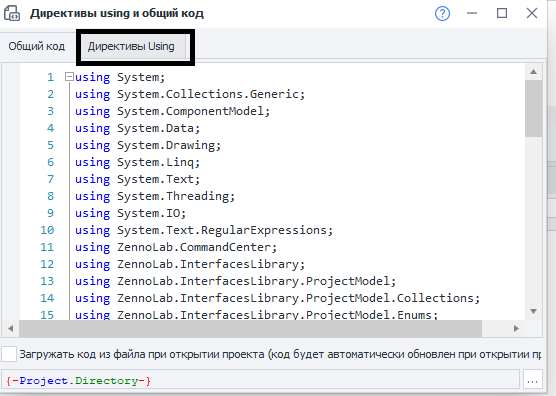
Task: Click horizontal scrollbar right arrow
Action: coord(516,328)
